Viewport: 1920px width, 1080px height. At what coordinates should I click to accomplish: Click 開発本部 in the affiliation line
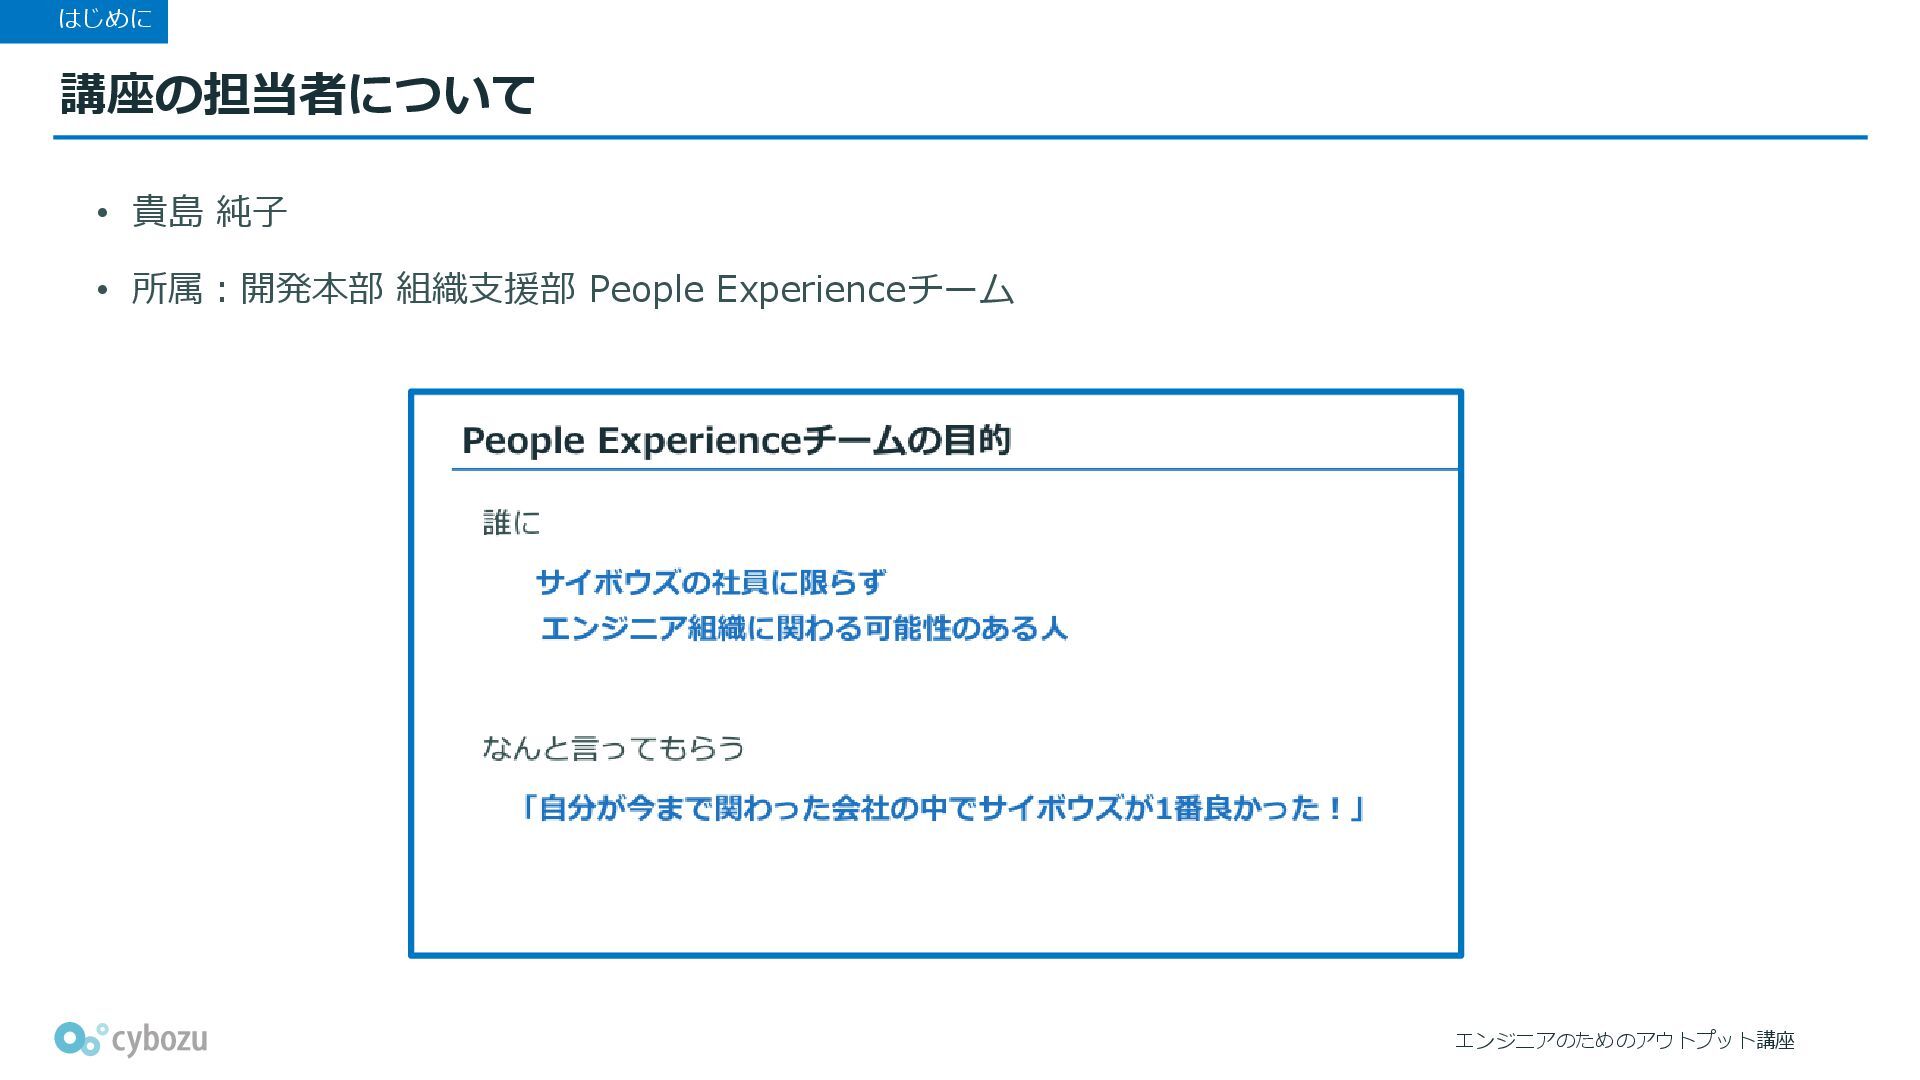pyautogui.click(x=312, y=289)
